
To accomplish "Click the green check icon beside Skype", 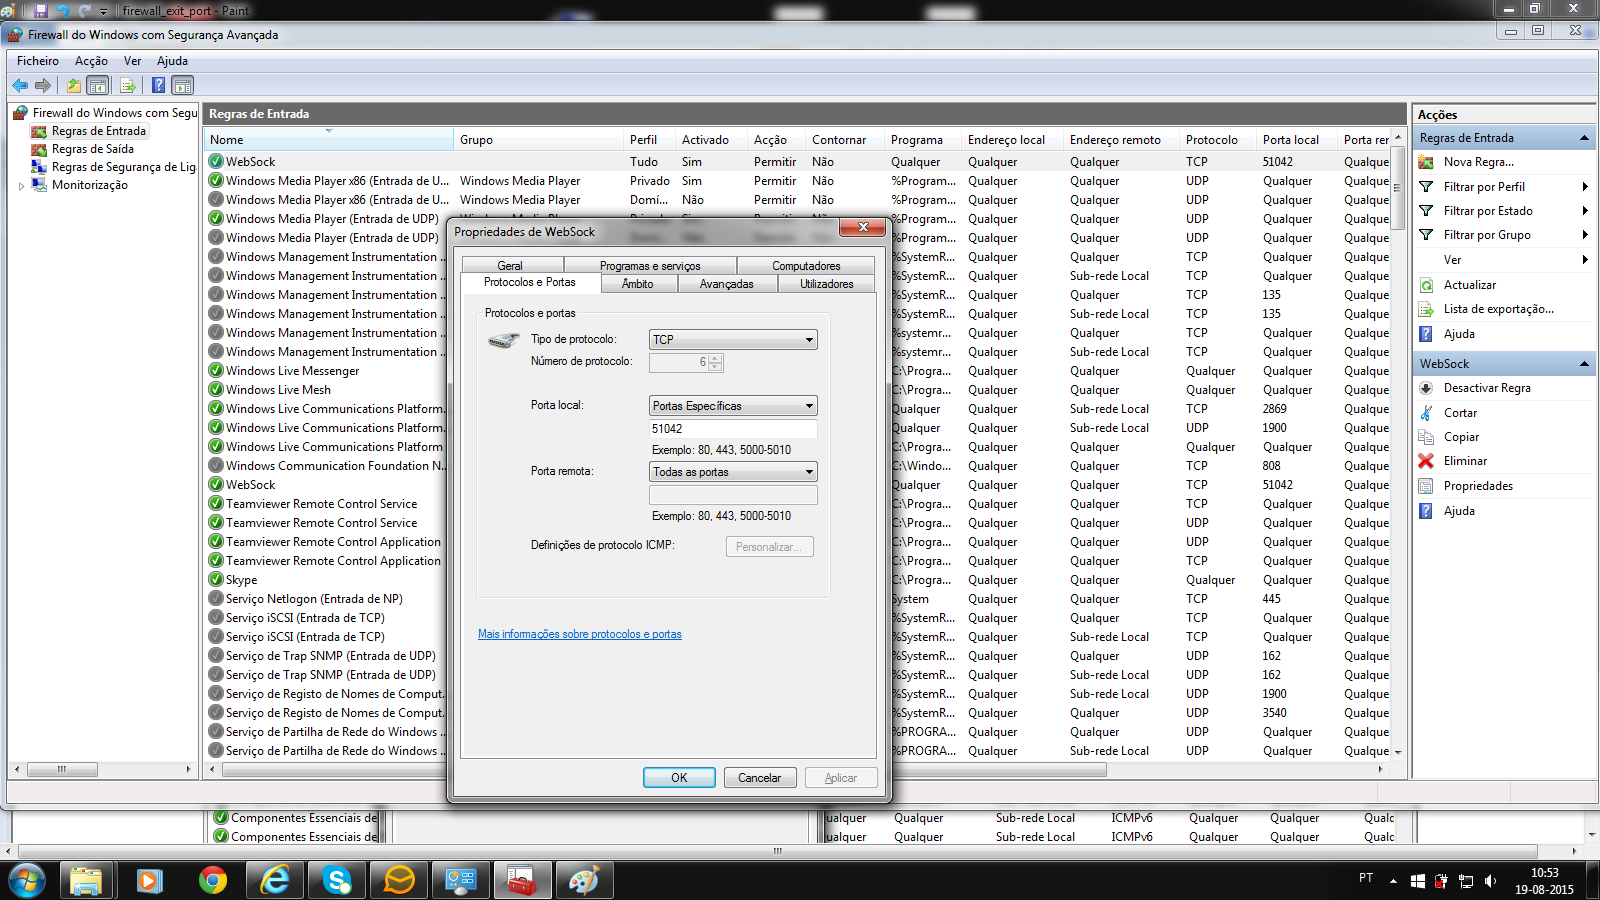I will [x=216, y=580].
